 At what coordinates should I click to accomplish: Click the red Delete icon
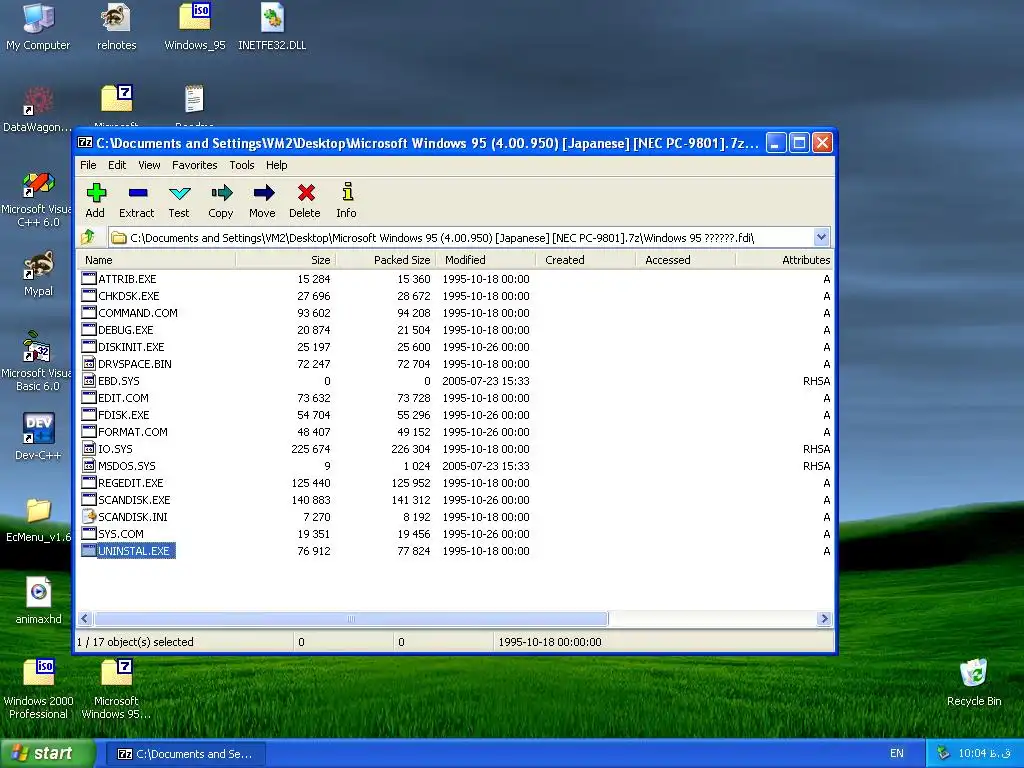click(306, 193)
